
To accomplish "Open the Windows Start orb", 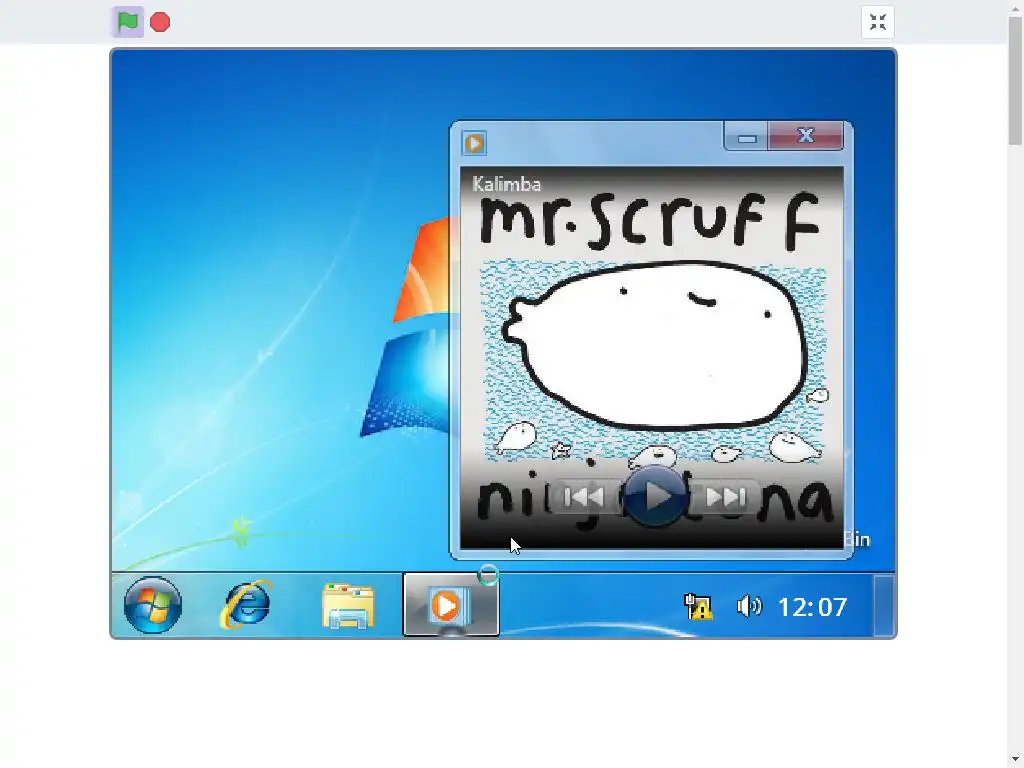I will (x=153, y=605).
